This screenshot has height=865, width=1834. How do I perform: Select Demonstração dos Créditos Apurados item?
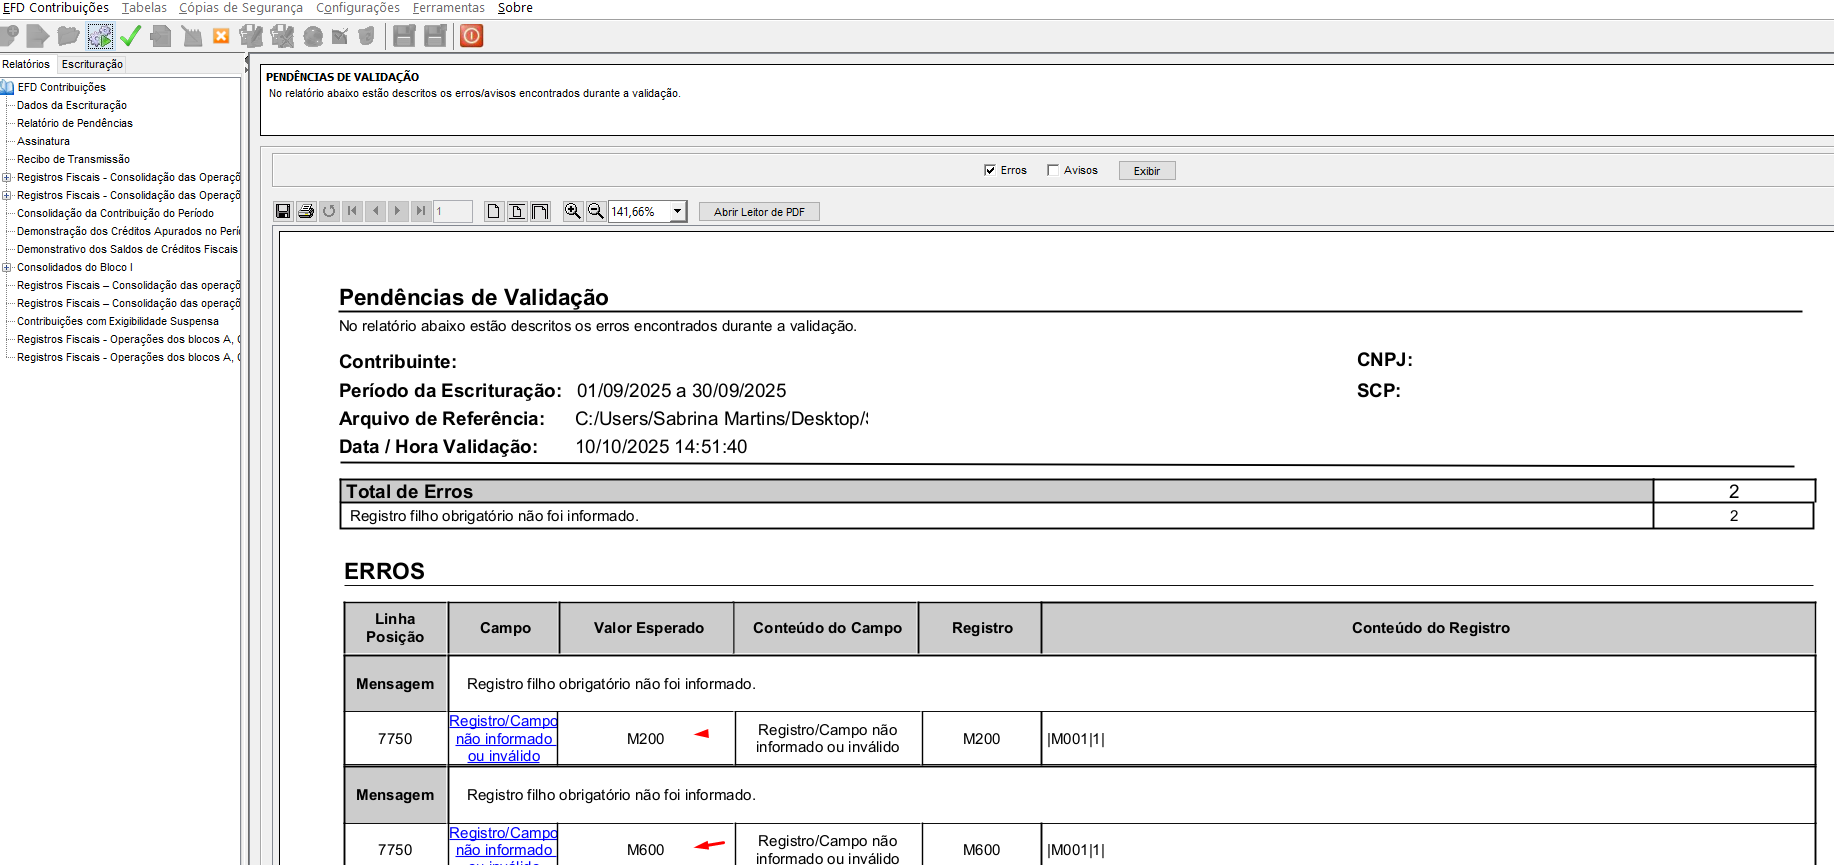pos(128,231)
